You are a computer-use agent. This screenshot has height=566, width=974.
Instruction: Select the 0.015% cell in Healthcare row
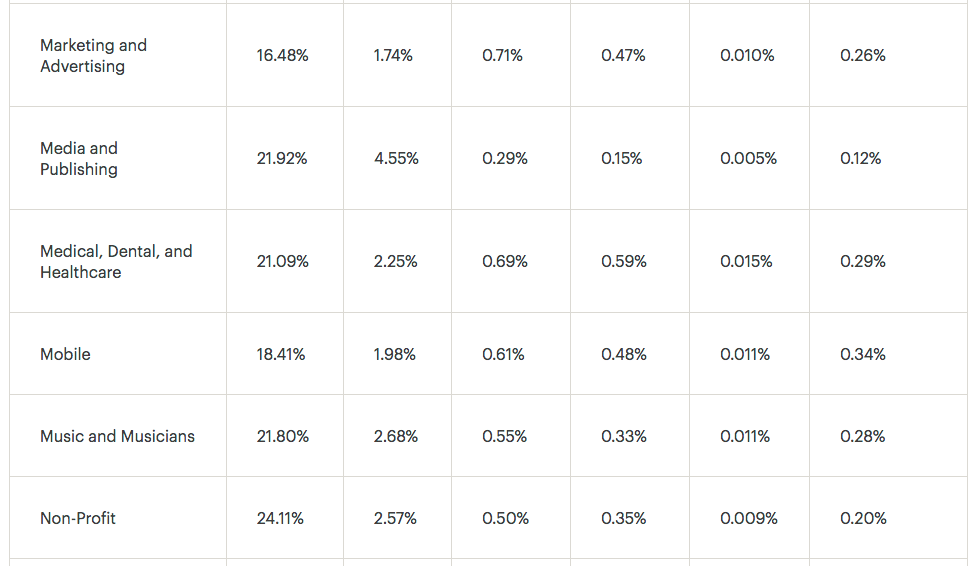[746, 262]
